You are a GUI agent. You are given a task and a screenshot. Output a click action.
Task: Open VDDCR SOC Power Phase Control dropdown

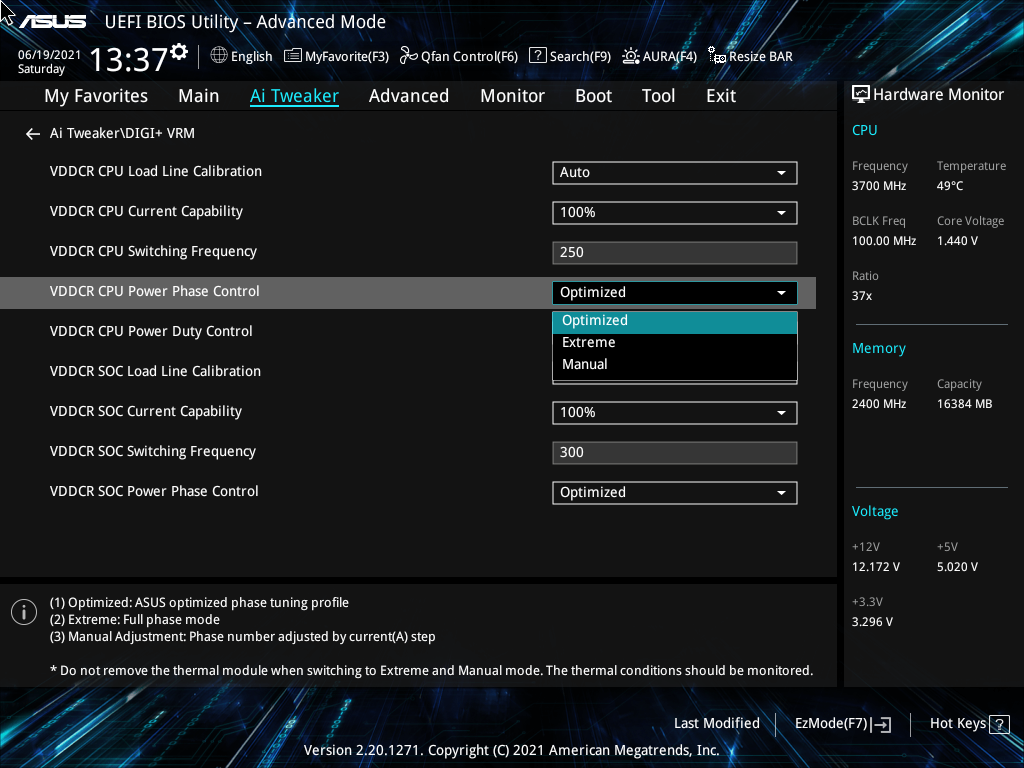[x=674, y=492]
